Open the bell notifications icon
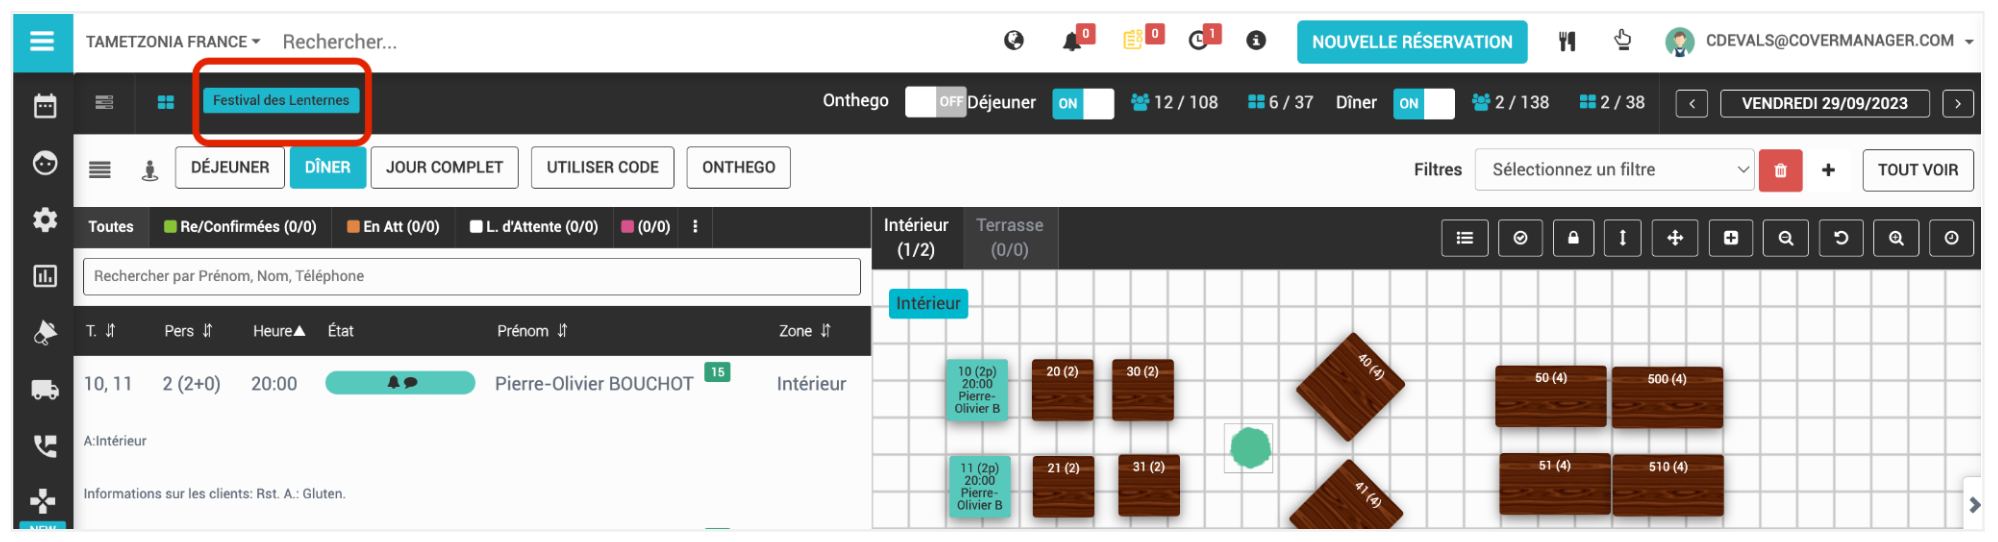Viewport: 1998px width, 542px height. point(1072,41)
